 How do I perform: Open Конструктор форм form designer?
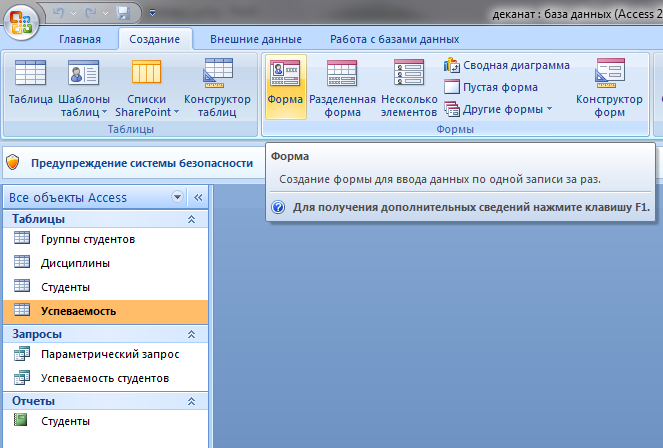[x=609, y=88]
